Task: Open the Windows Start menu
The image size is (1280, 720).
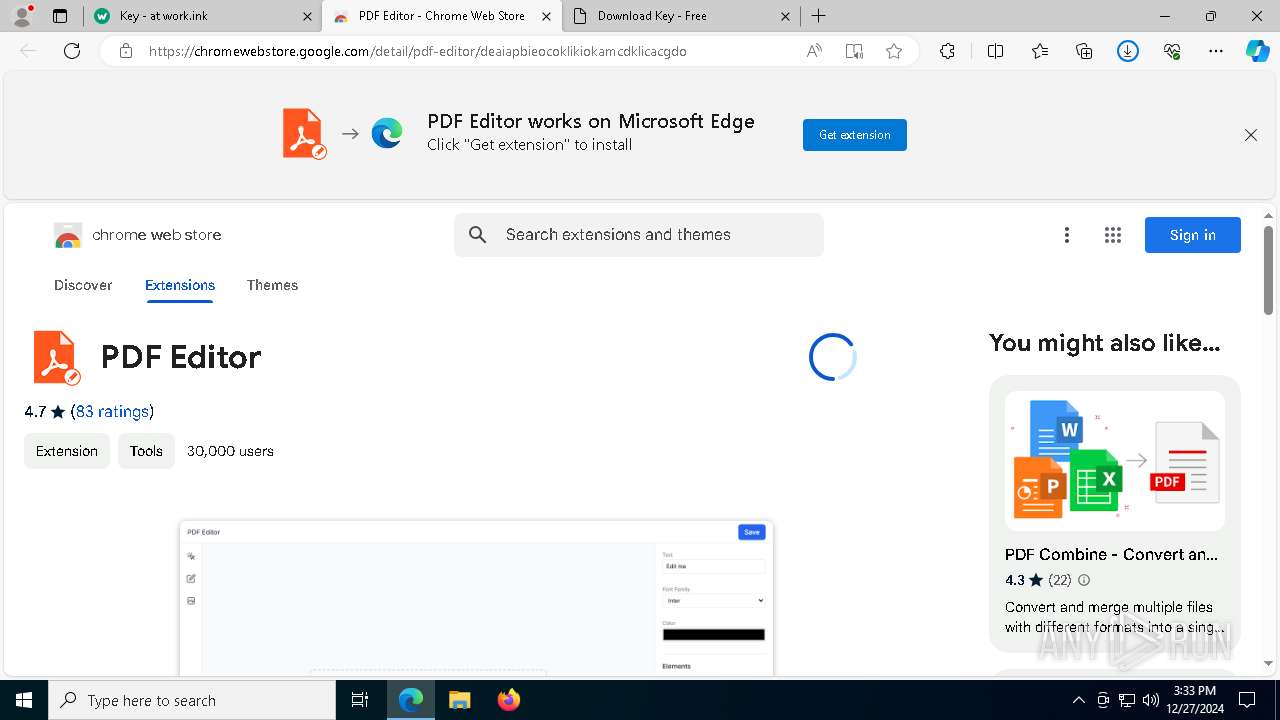Action: point(24,700)
